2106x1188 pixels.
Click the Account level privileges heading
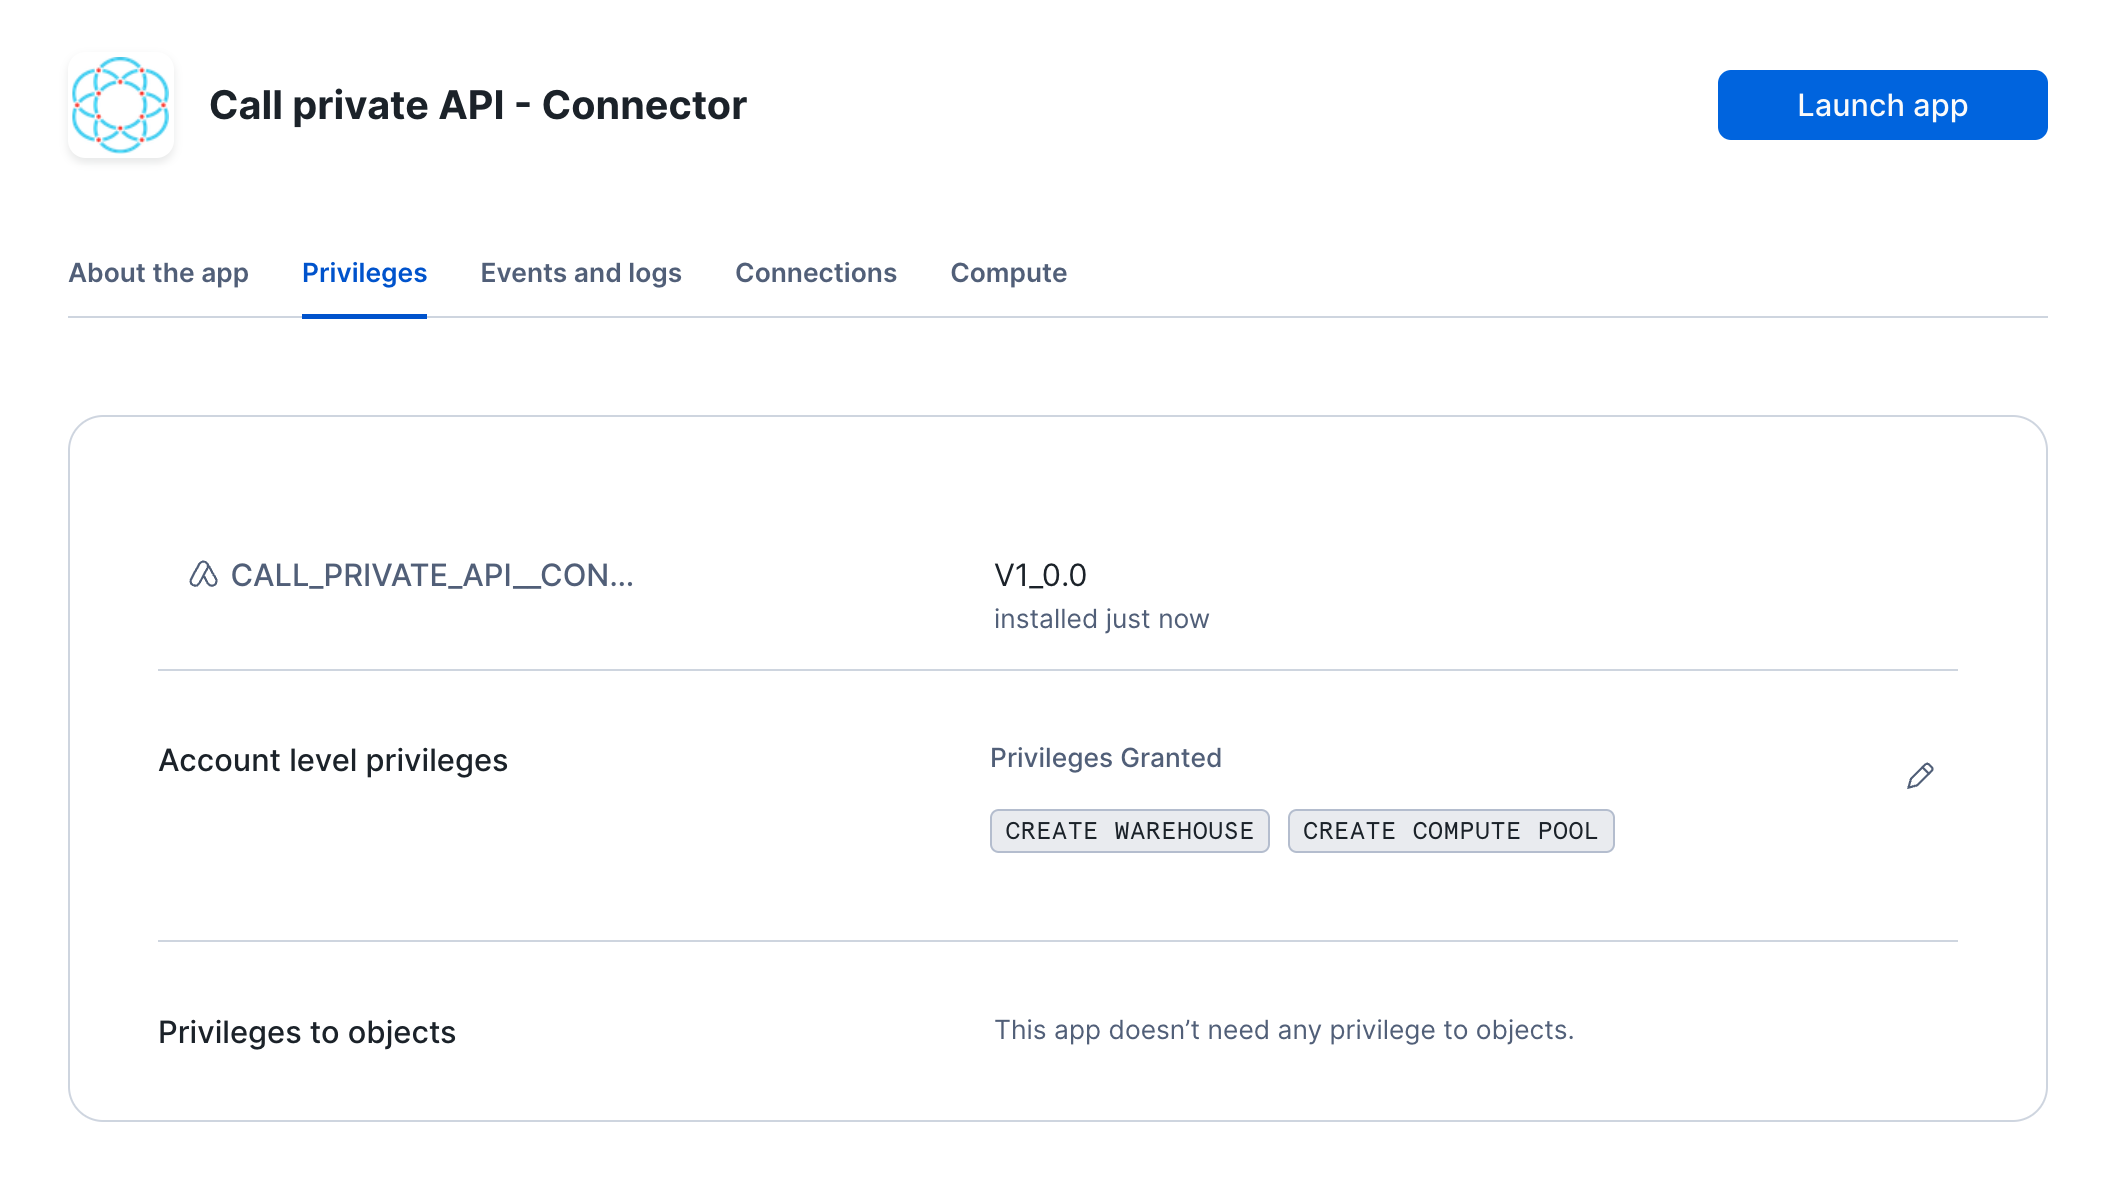tap(333, 760)
